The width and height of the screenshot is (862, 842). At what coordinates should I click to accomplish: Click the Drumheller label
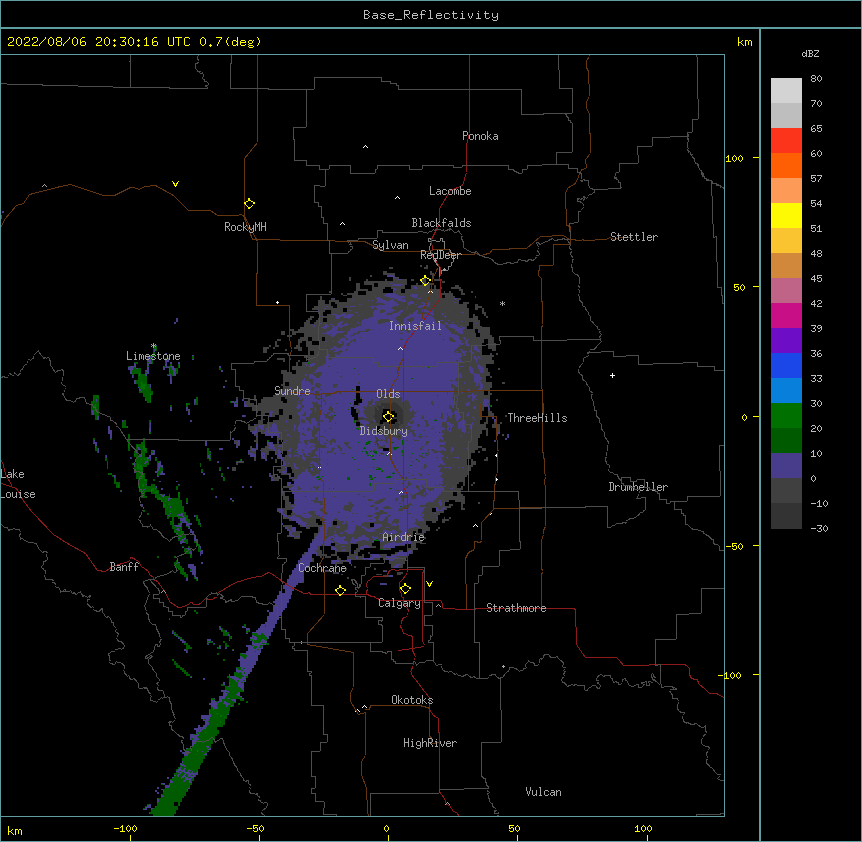click(638, 487)
